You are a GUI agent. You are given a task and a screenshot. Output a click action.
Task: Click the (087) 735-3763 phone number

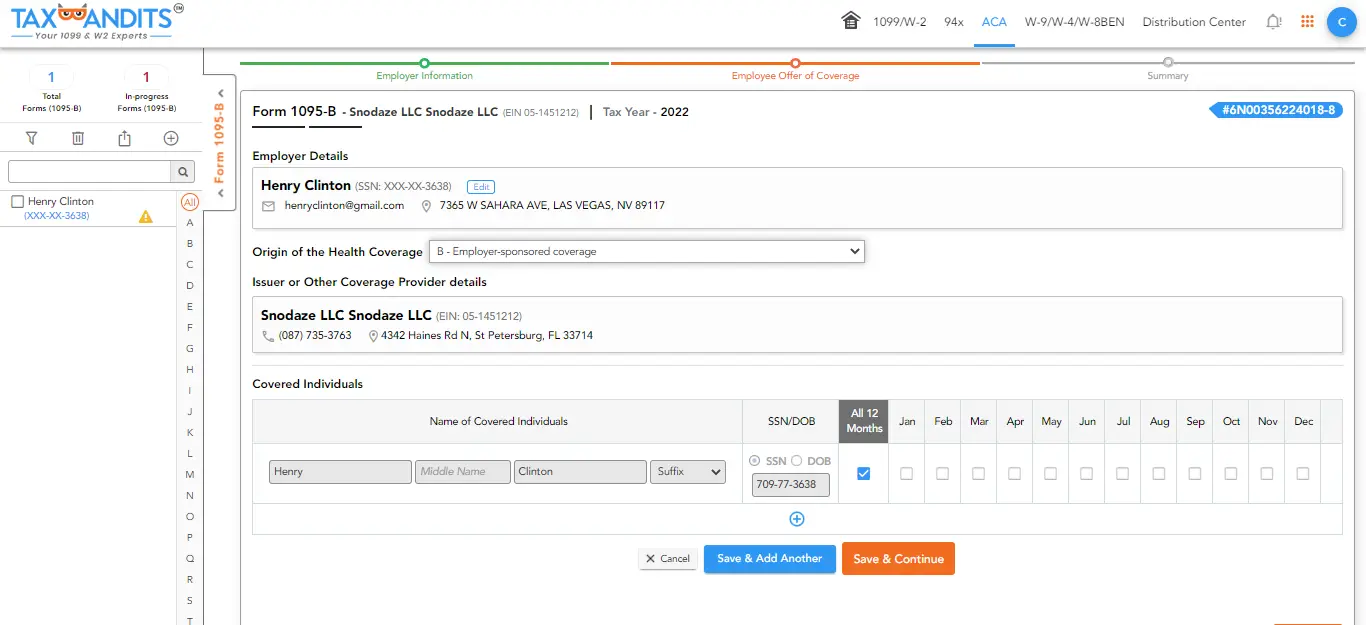(315, 336)
